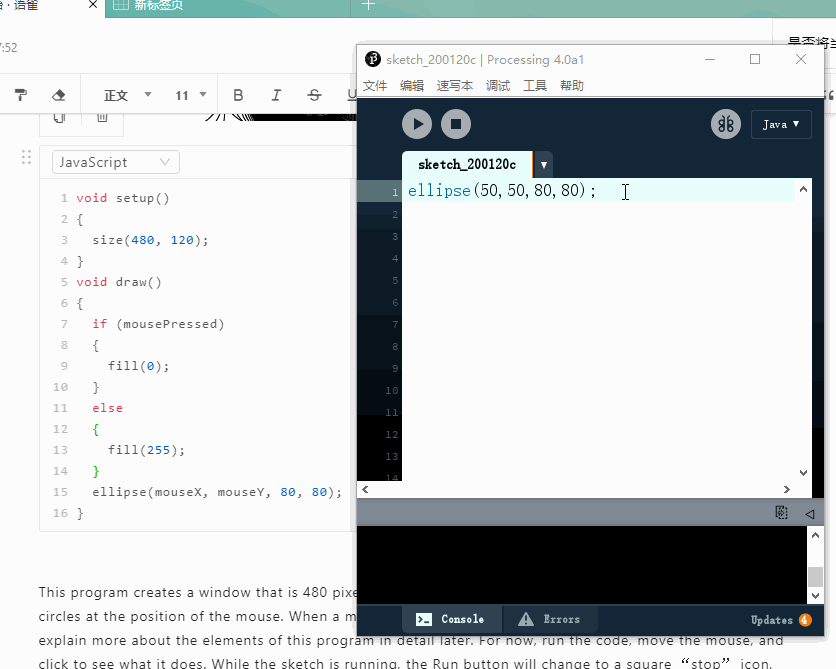Open a new browser tab with plus
Image resolution: width=836 pixels, height=669 pixels.
(368, 5)
